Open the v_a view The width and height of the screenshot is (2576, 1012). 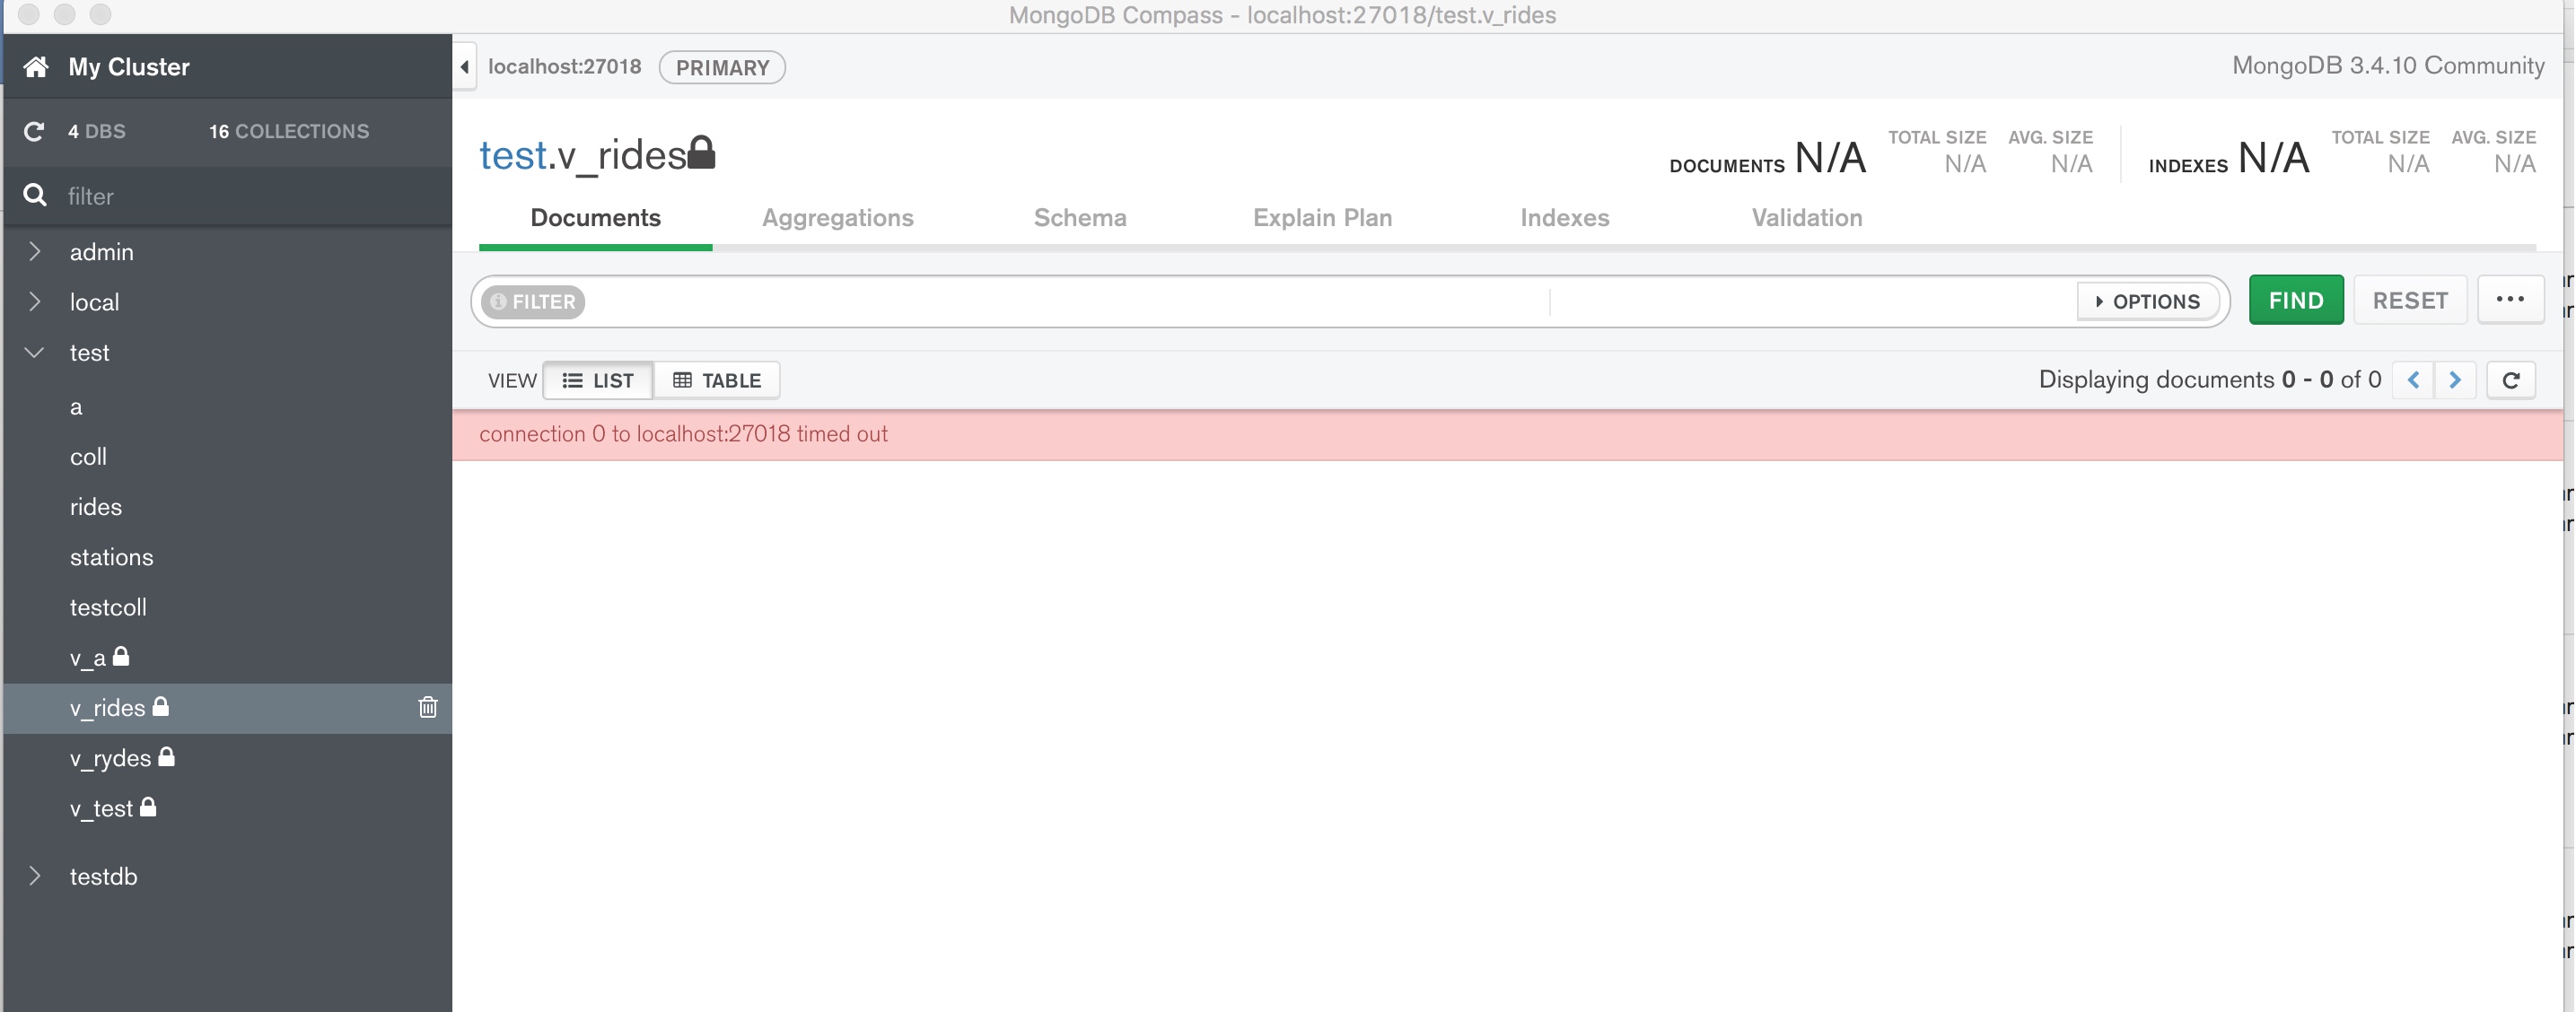click(227, 657)
